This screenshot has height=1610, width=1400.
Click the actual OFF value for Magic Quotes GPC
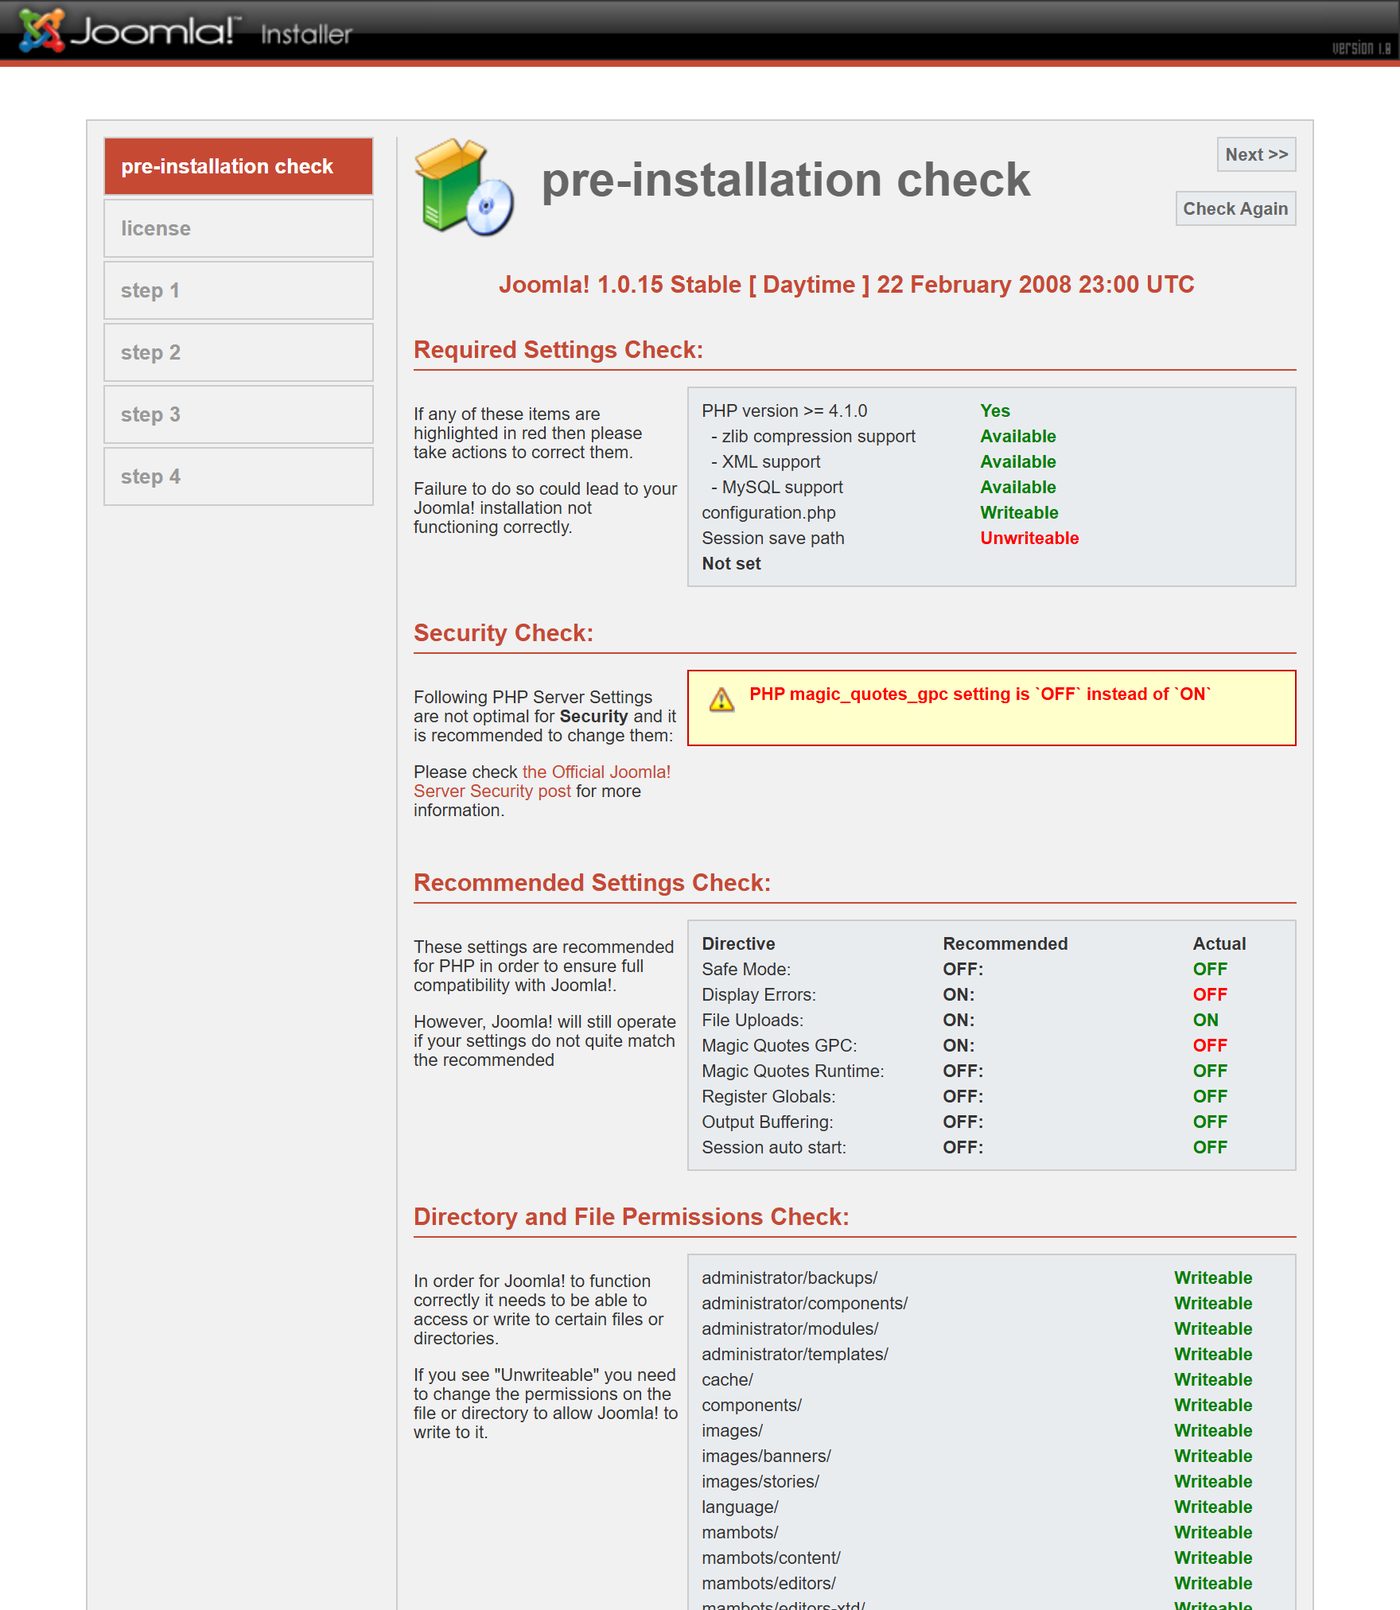(1210, 1046)
